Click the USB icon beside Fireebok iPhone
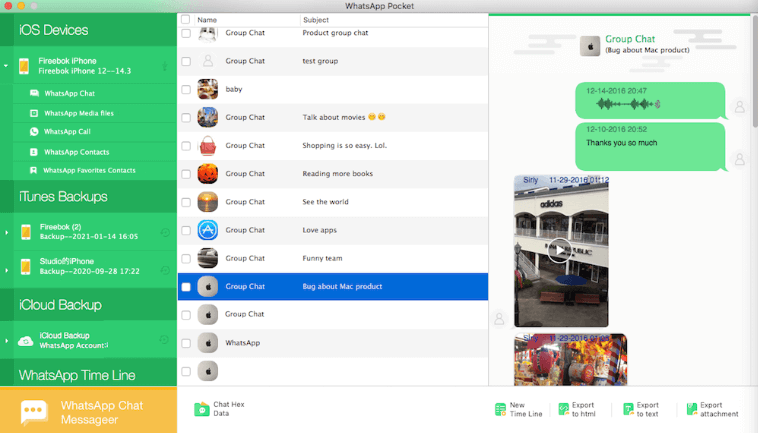758x433 pixels. [x=165, y=66]
